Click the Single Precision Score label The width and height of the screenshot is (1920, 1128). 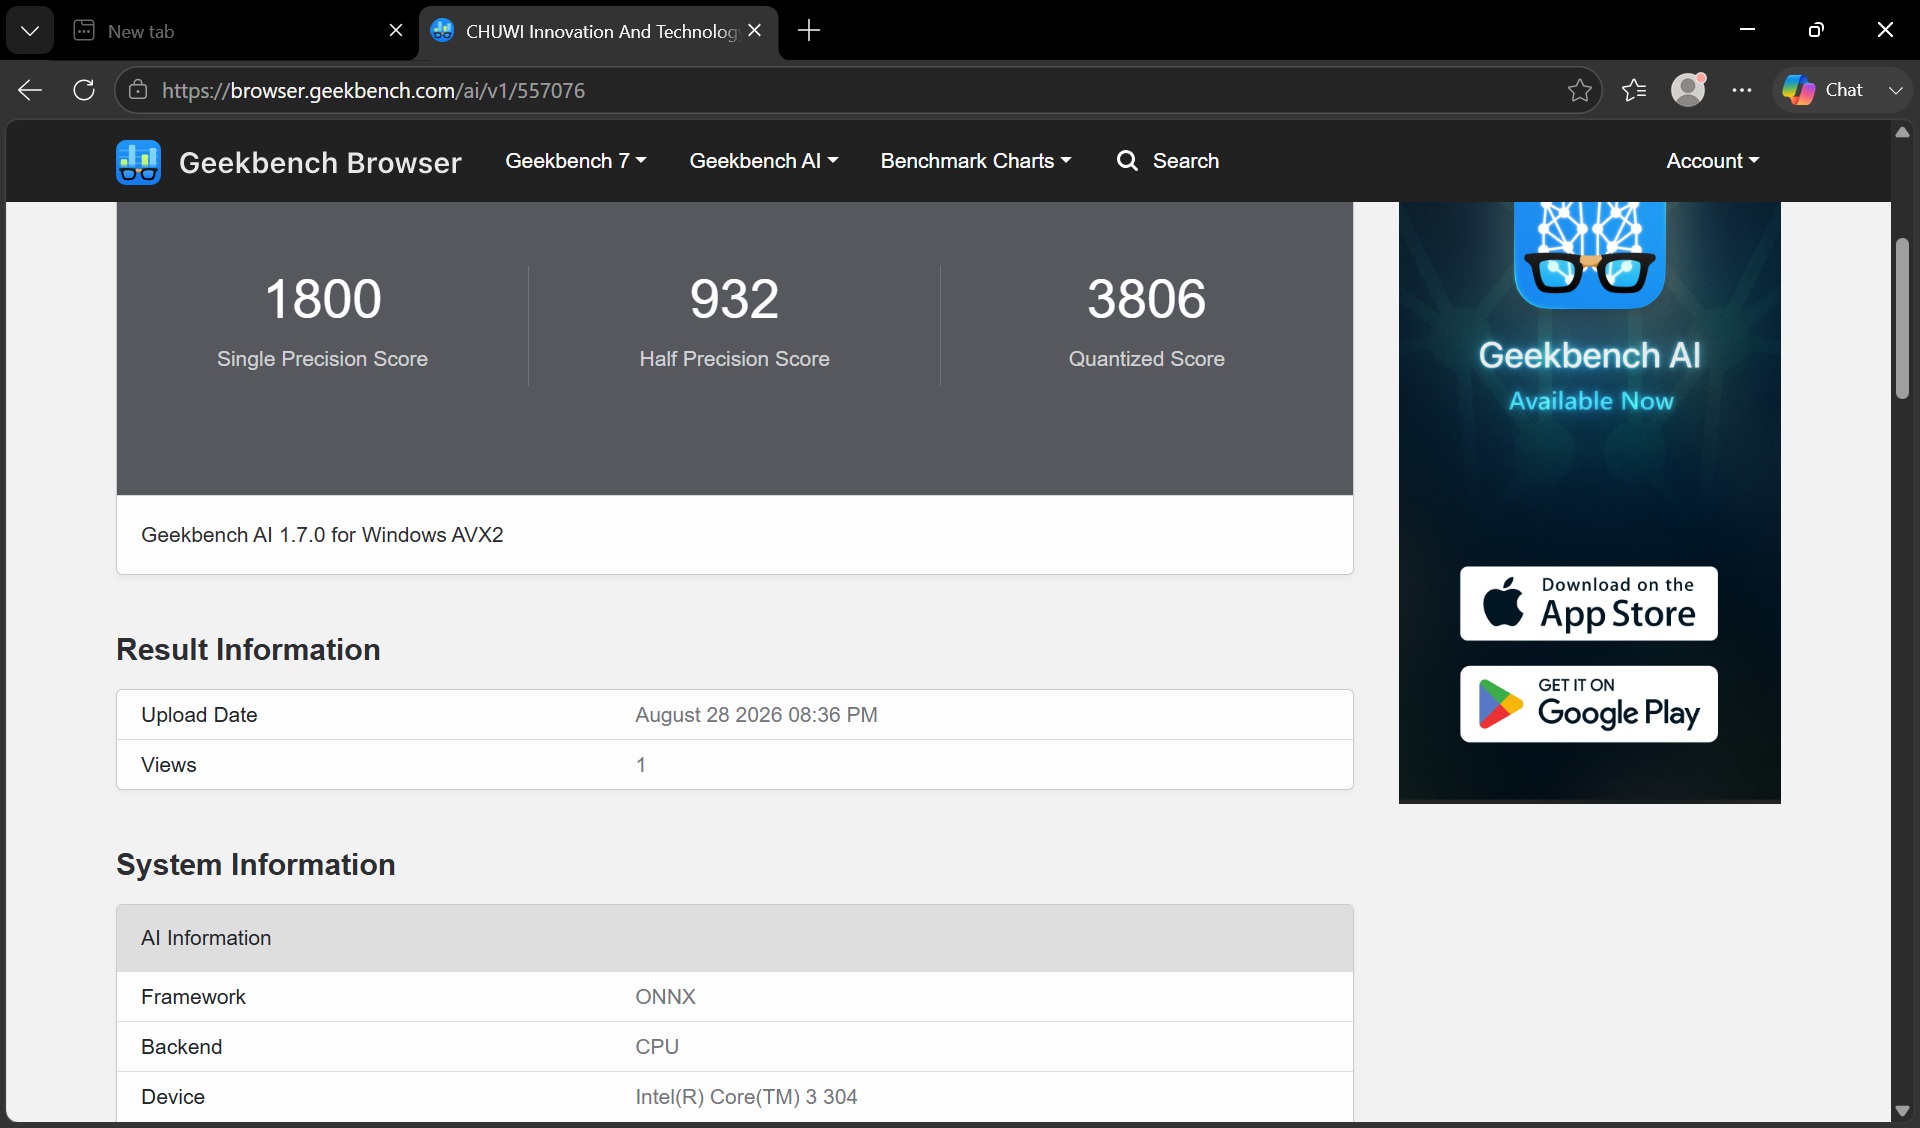[322, 359]
